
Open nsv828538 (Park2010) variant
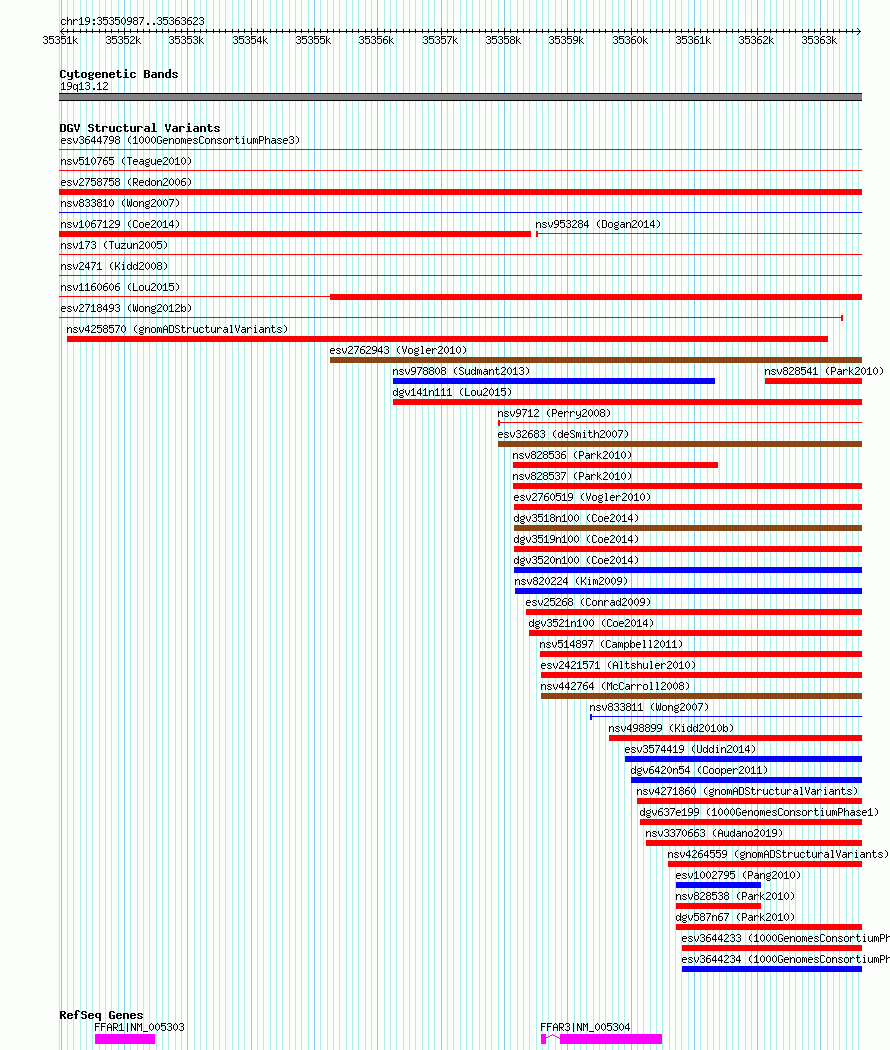click(x=735, y=897)
